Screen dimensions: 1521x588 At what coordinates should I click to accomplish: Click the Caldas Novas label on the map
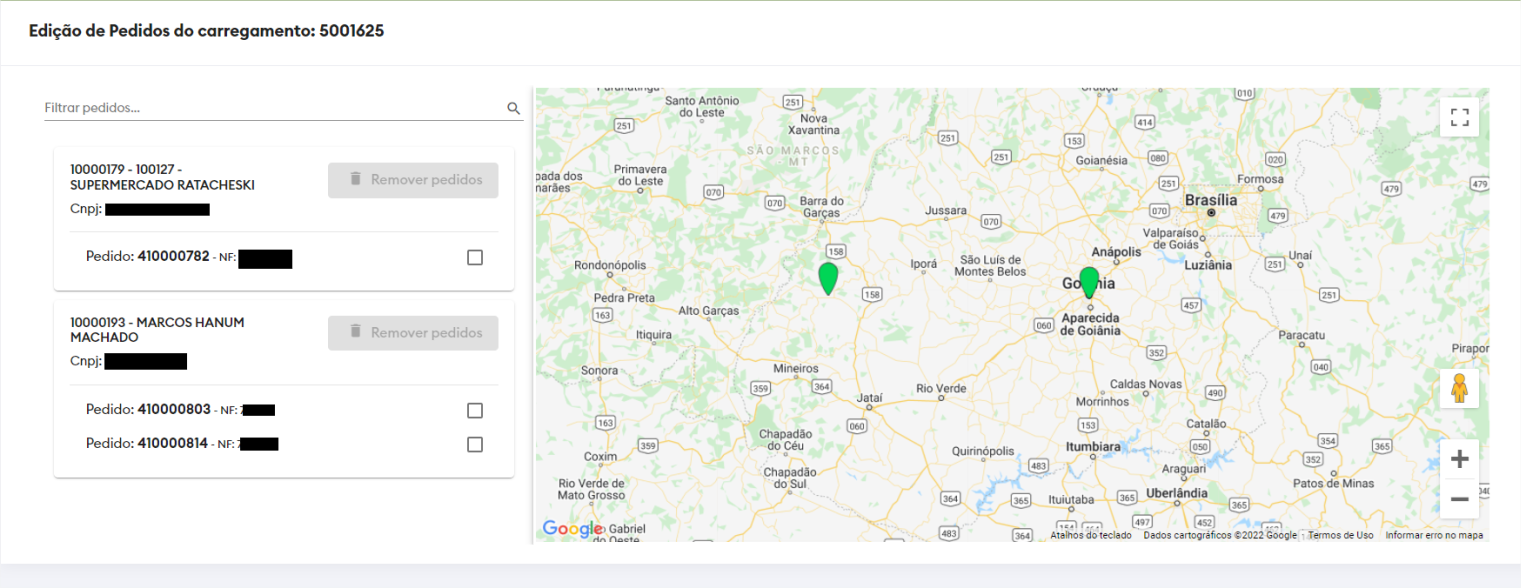[1144, 384]
